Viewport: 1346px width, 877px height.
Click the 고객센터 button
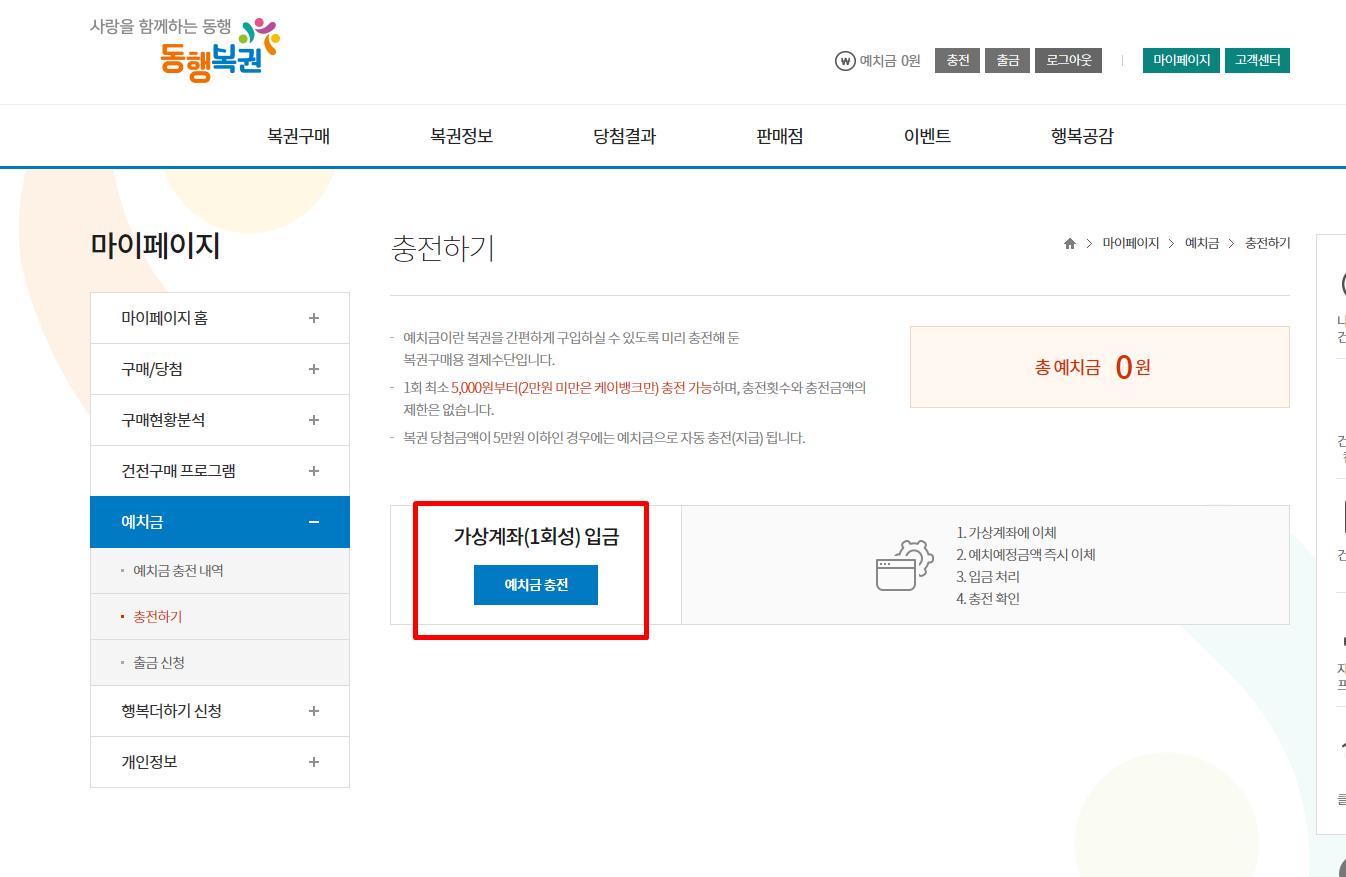(1258, 61)
